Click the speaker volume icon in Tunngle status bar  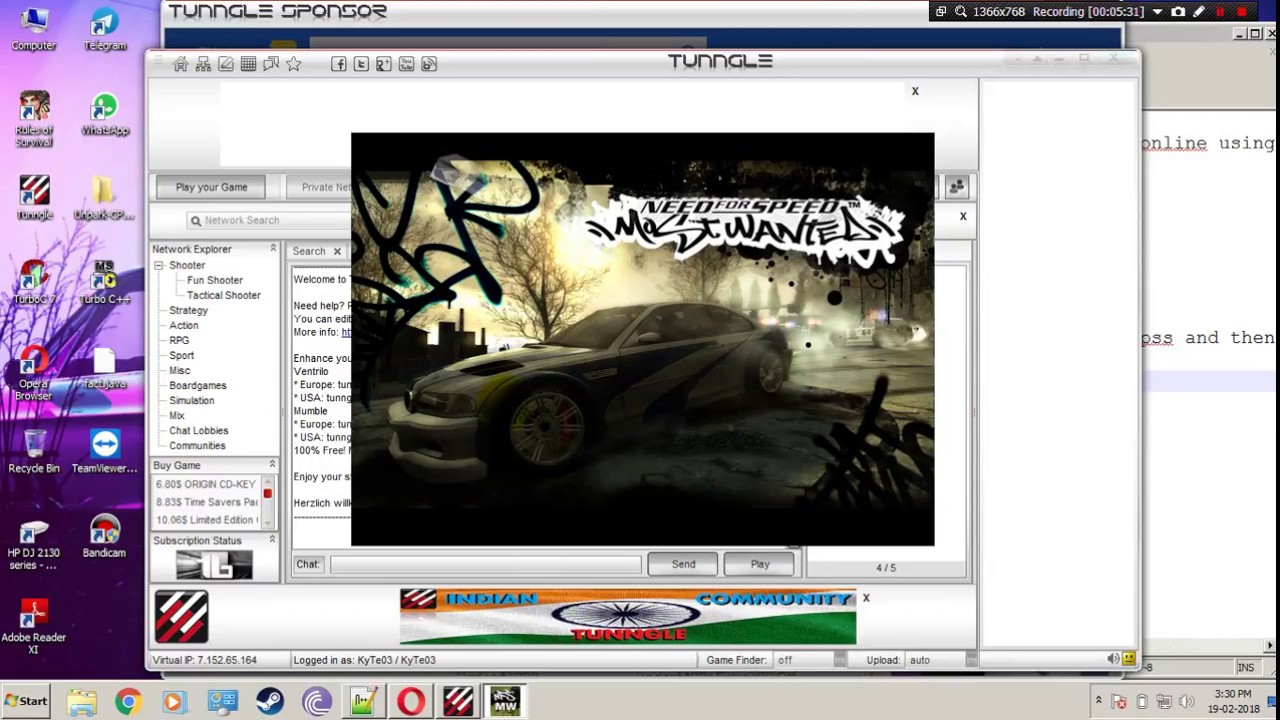click(x=1113, y=659)
